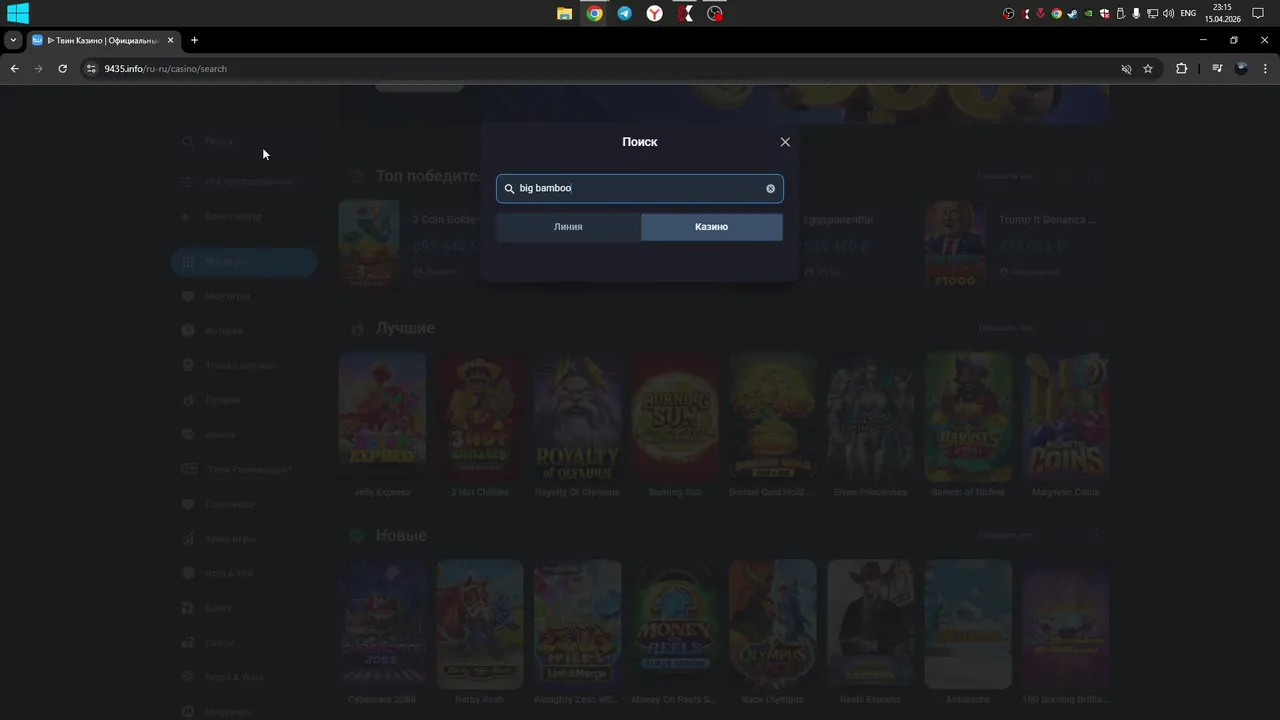Viewport: 1280px width, 720px height.
Task: Open the Derby Rush game thumbnail
Action: tap(479, 624)
